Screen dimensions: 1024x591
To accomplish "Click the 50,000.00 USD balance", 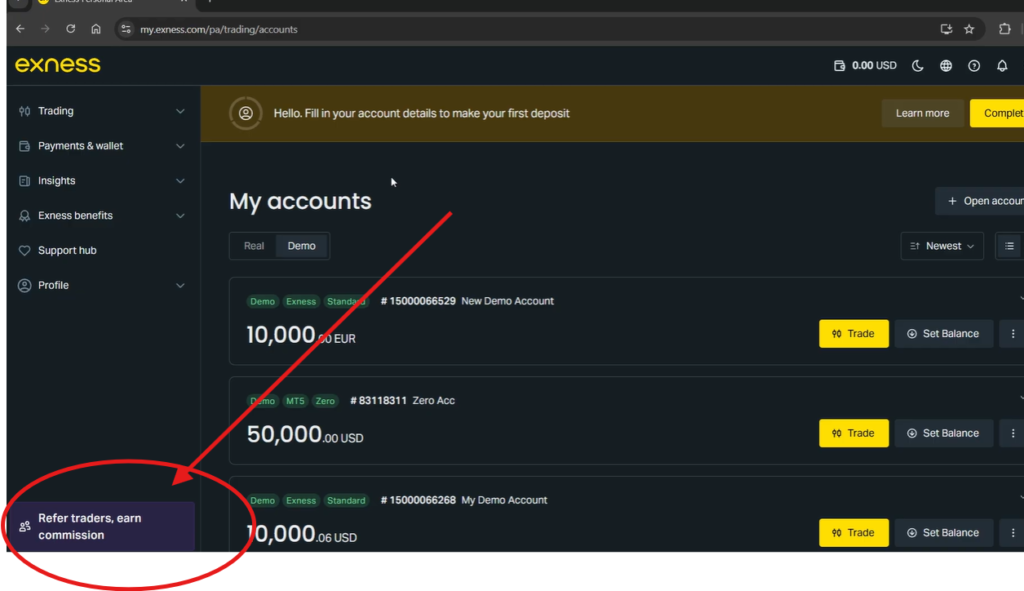I will [x=305, y=434].
